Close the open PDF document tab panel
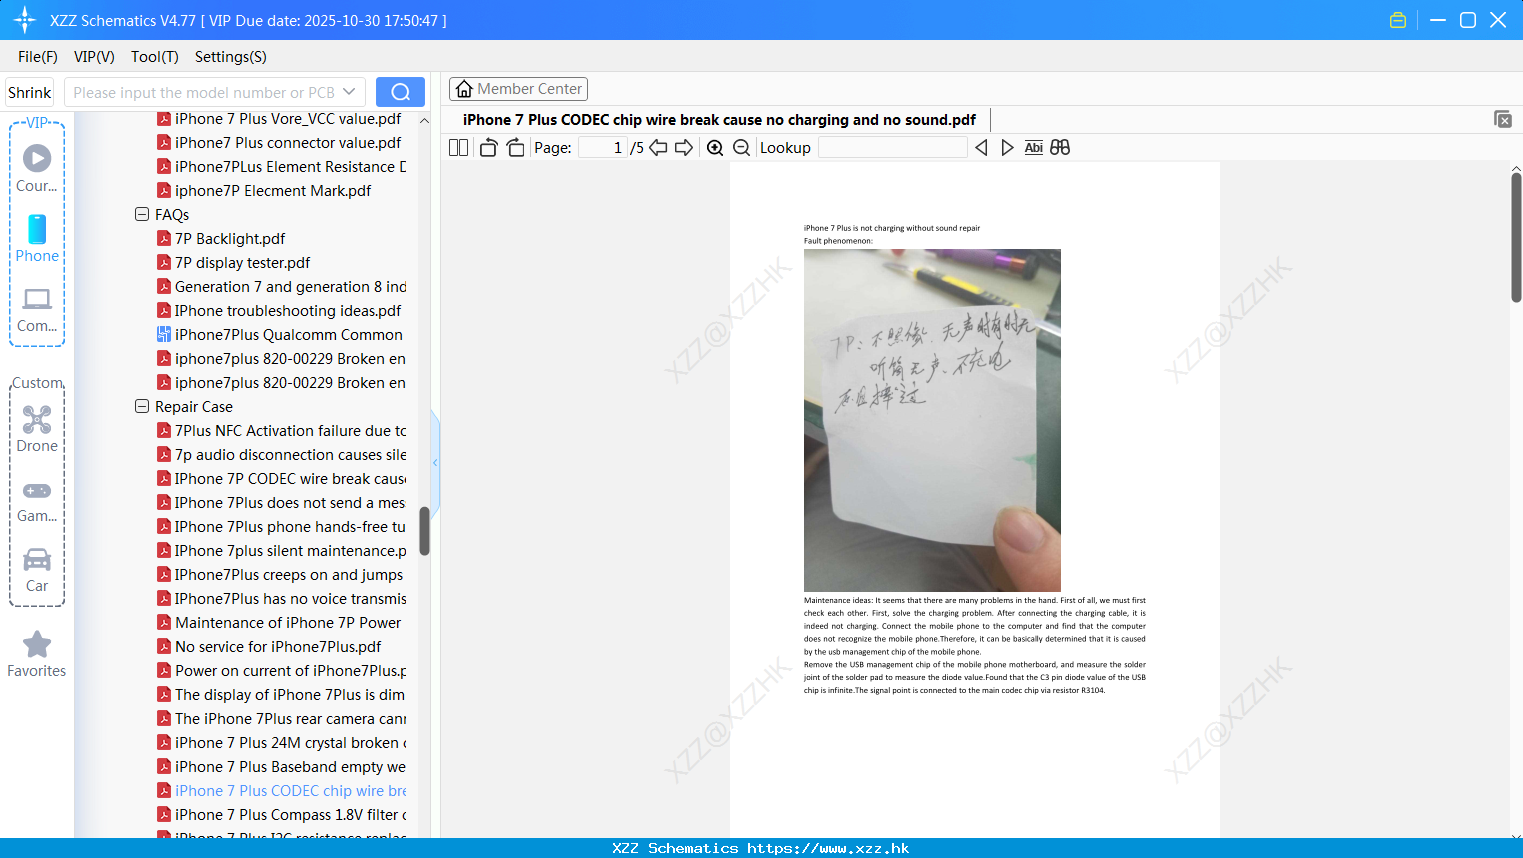The width and height of the screenshot is (1523, 858). tap(1502, 119)
